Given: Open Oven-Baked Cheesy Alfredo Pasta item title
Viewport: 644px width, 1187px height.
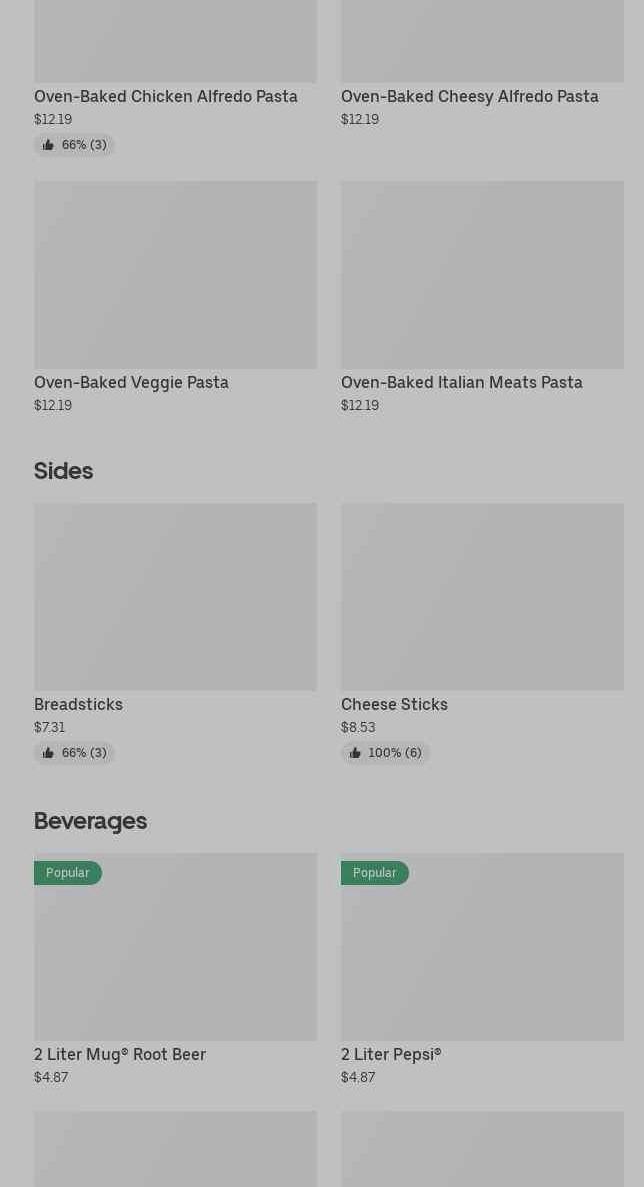Looking at the screenshot, I should click(x=469, y=97).
